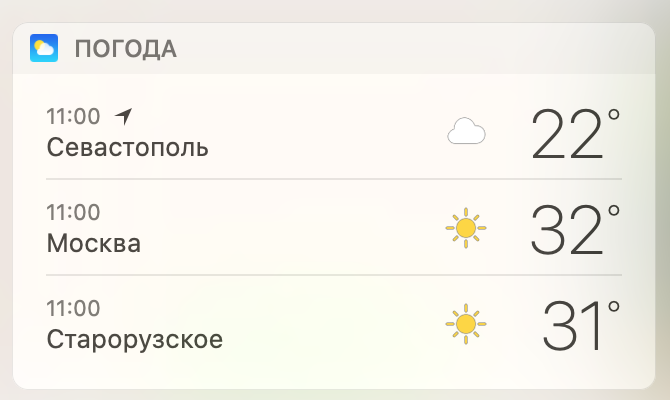
Task: Click the Weather app icon in header
Action: (45, 48)
